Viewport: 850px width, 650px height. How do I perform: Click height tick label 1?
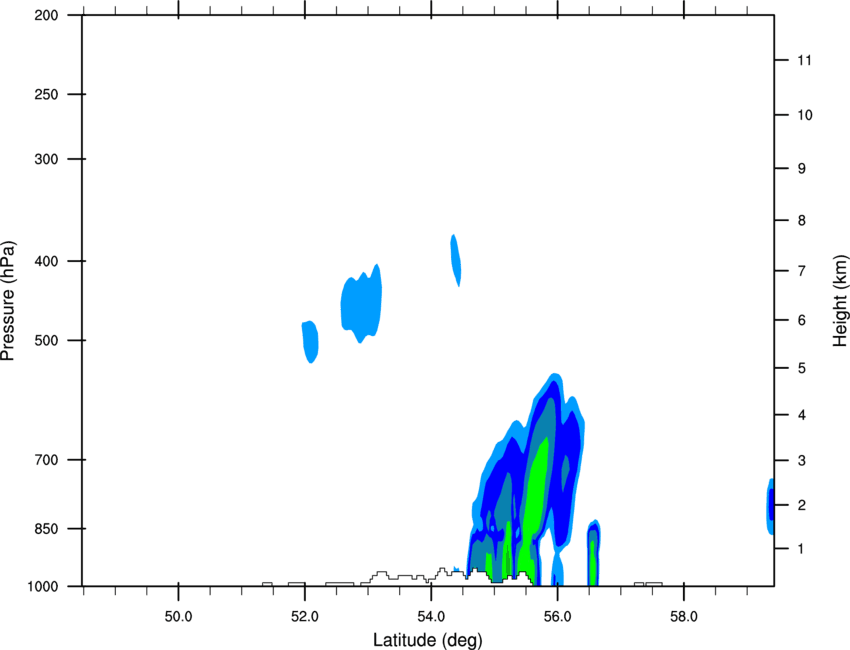(802, 549)
